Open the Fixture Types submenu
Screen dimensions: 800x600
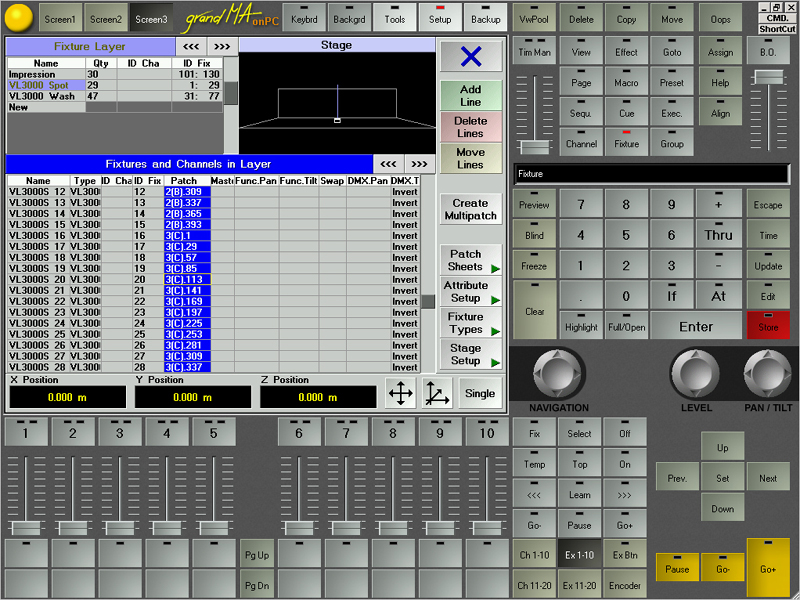(x=470, y=323)
